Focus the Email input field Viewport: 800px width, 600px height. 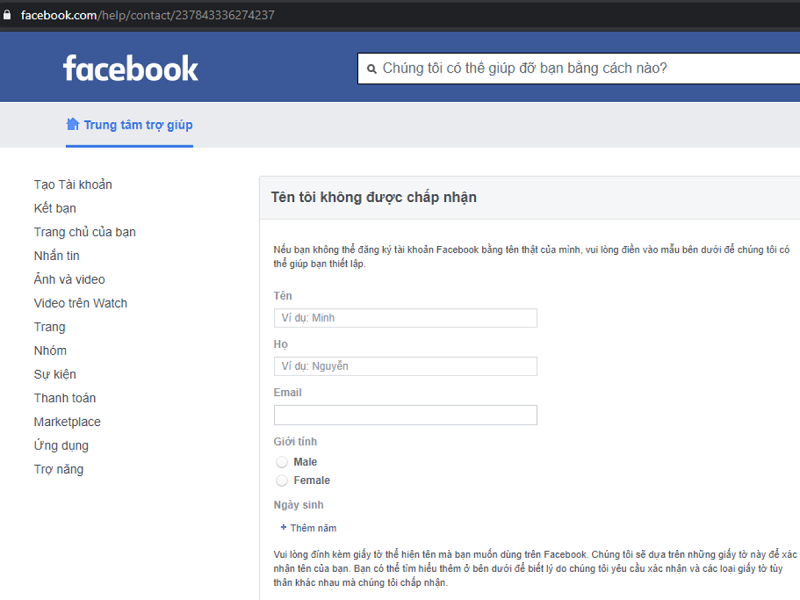coord(405,415)
